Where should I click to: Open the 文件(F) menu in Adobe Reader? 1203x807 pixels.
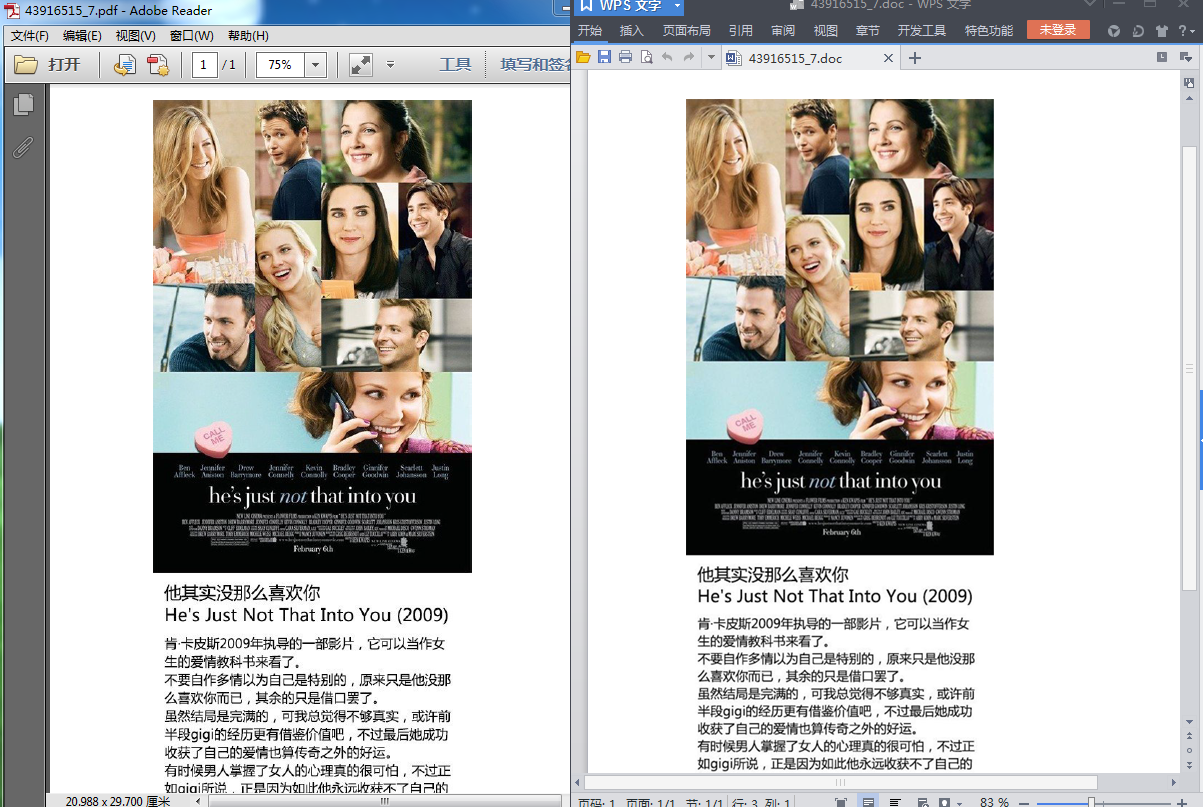pyautogui.click(x=30, y=36)
